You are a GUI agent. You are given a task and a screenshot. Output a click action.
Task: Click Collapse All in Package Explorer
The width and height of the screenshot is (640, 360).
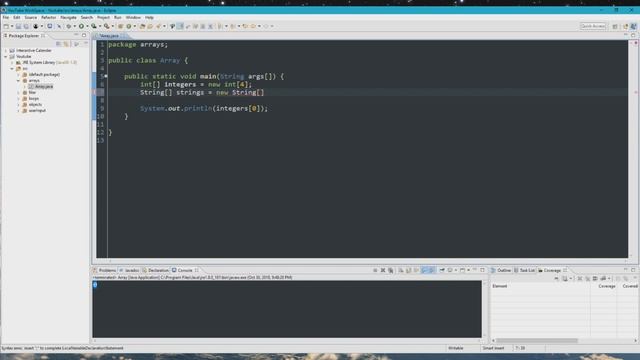click(59, 44)
